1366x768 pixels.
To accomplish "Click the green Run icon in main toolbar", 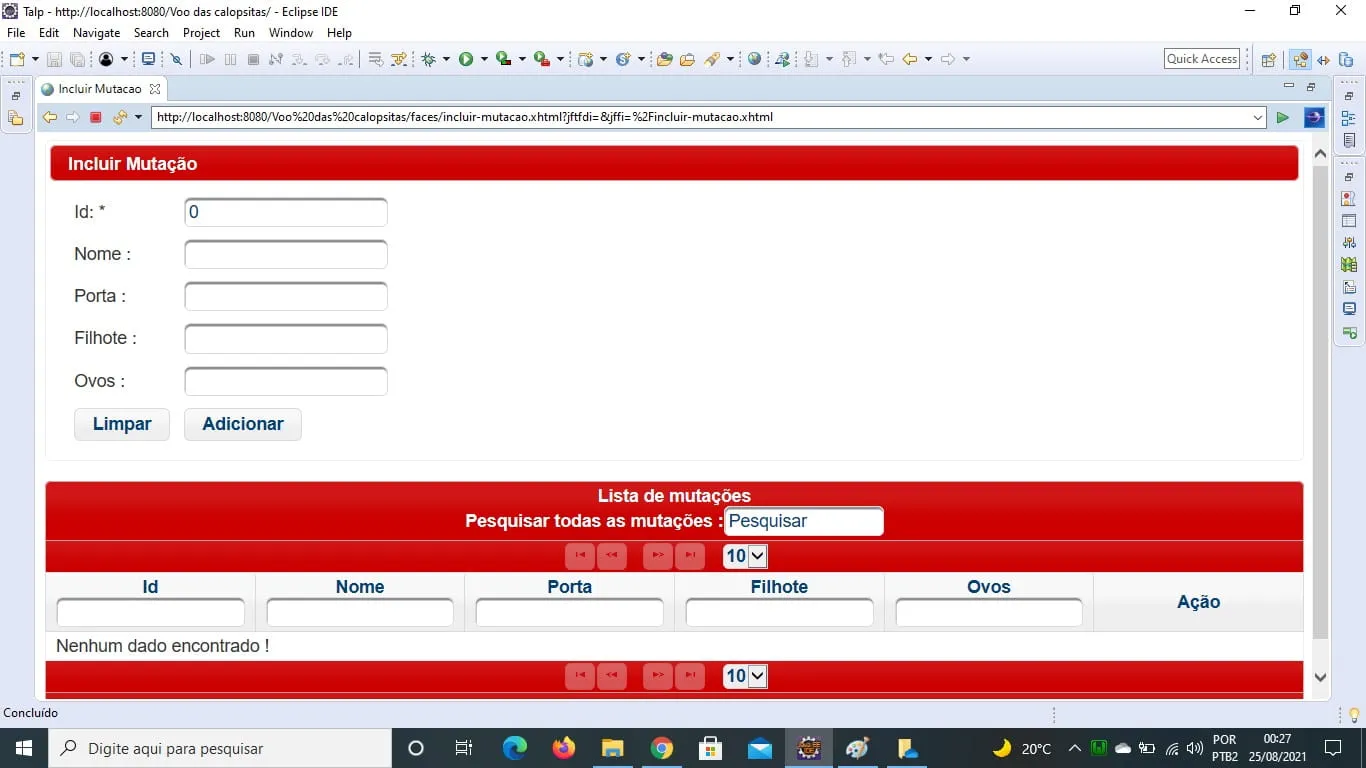I will 466,60.
